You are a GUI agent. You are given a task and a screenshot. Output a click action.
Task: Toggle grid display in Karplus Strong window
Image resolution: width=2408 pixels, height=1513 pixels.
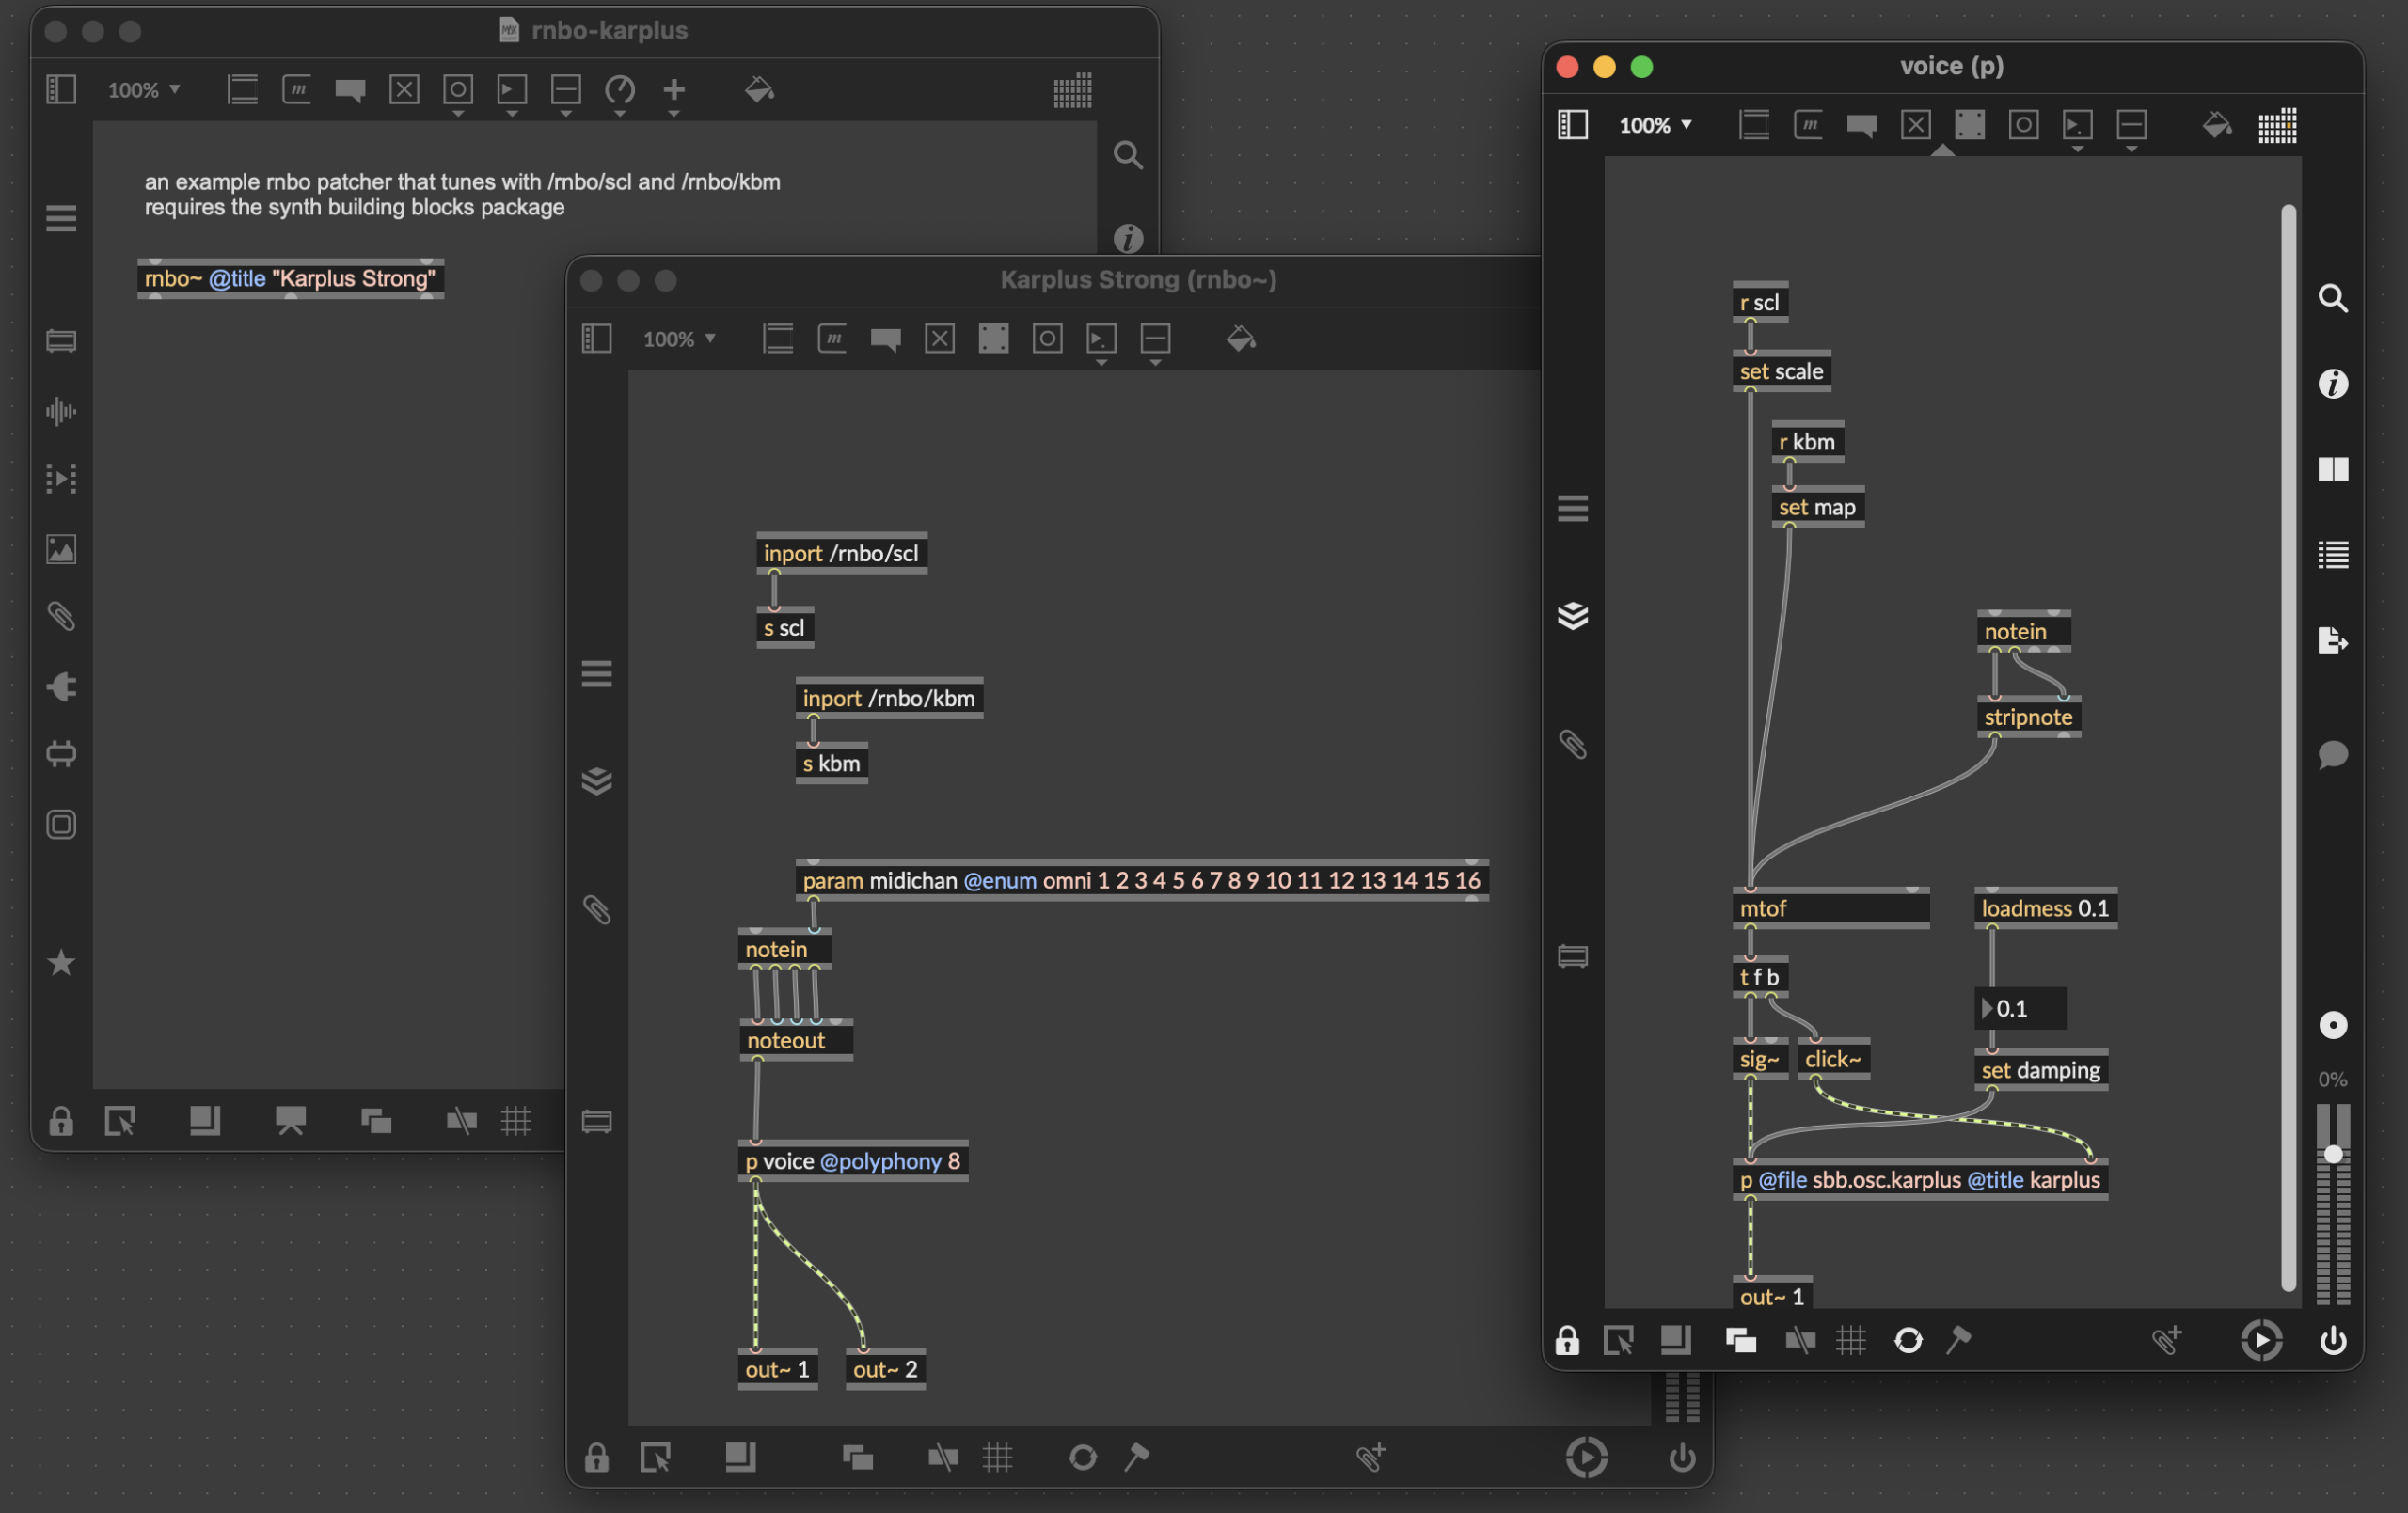click(997, 1457)
